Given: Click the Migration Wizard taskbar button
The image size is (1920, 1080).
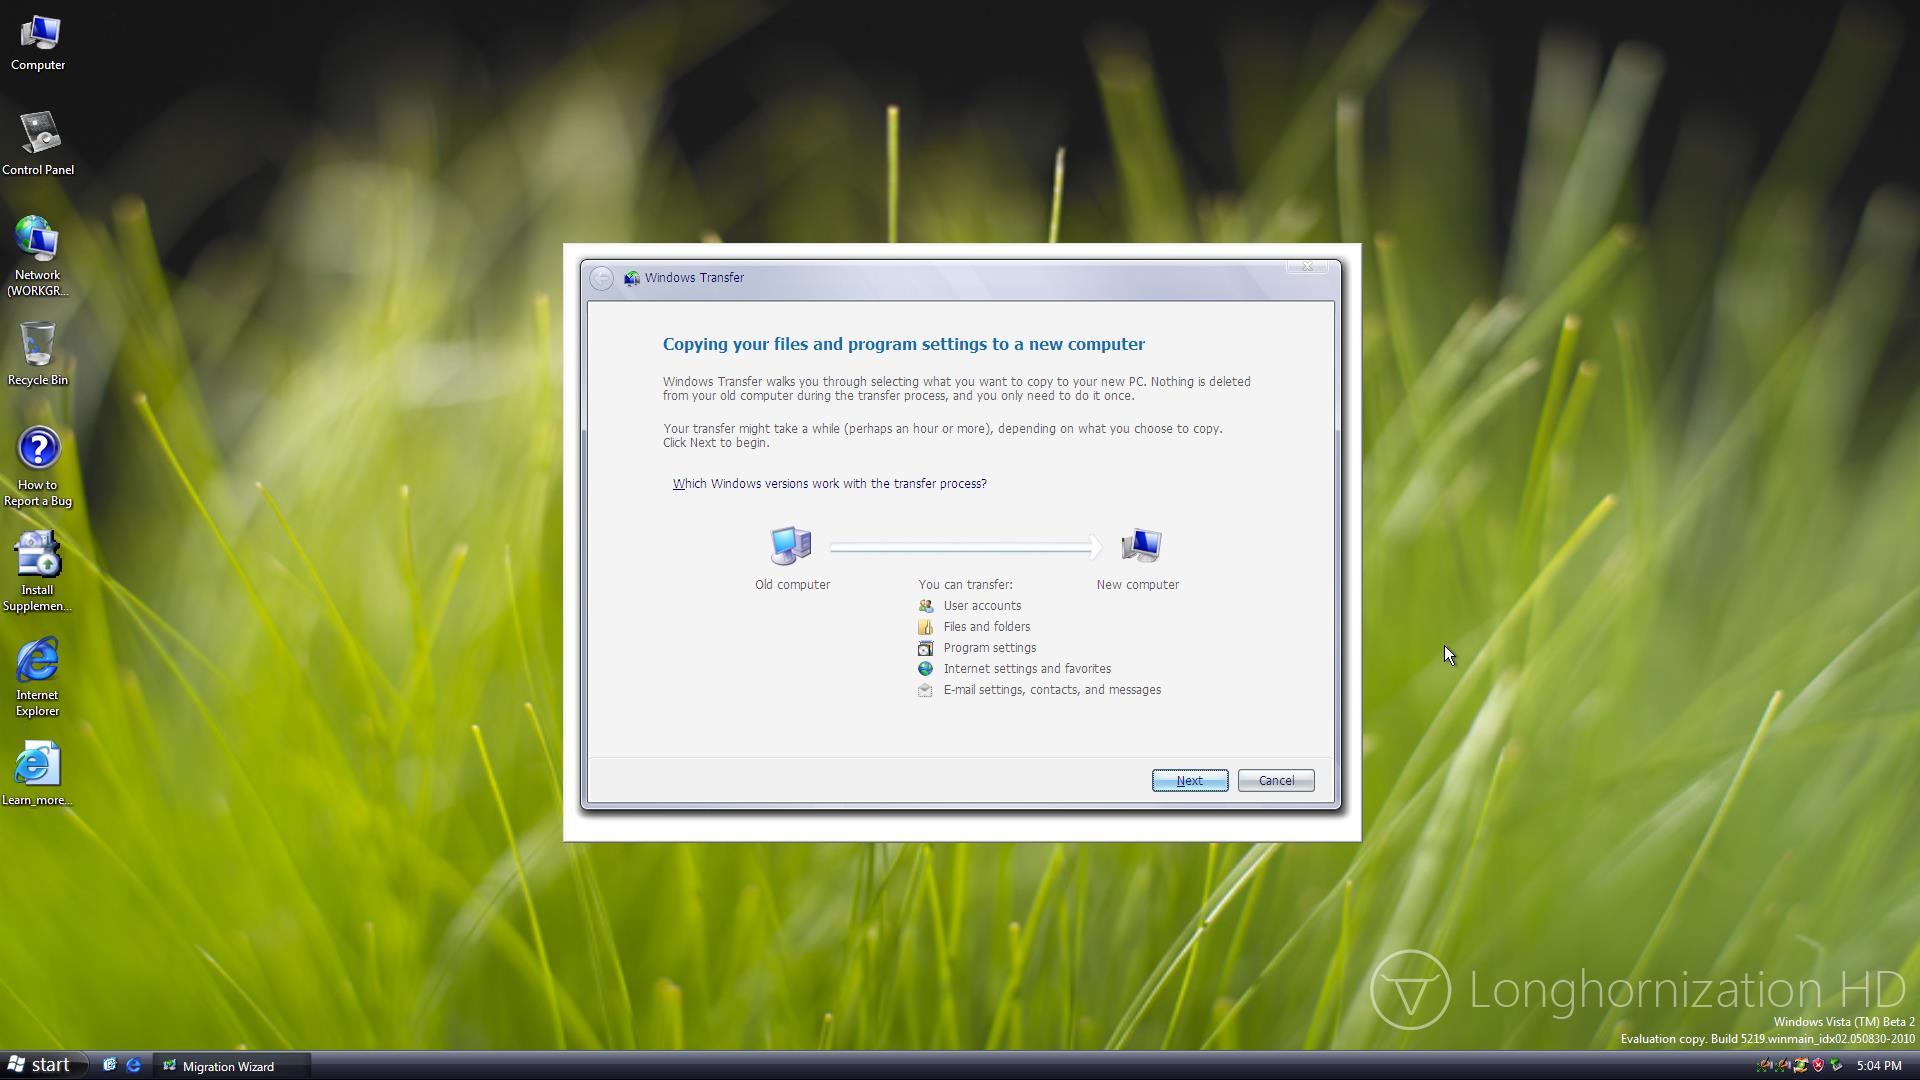Looking at the screenshot, I should tap(230, 1066).
